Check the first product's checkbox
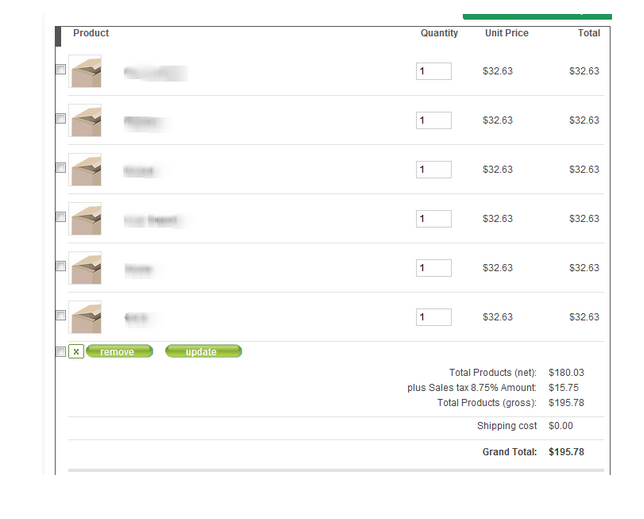644x519 pixels. pyautogui.click(x=61, y=70)
